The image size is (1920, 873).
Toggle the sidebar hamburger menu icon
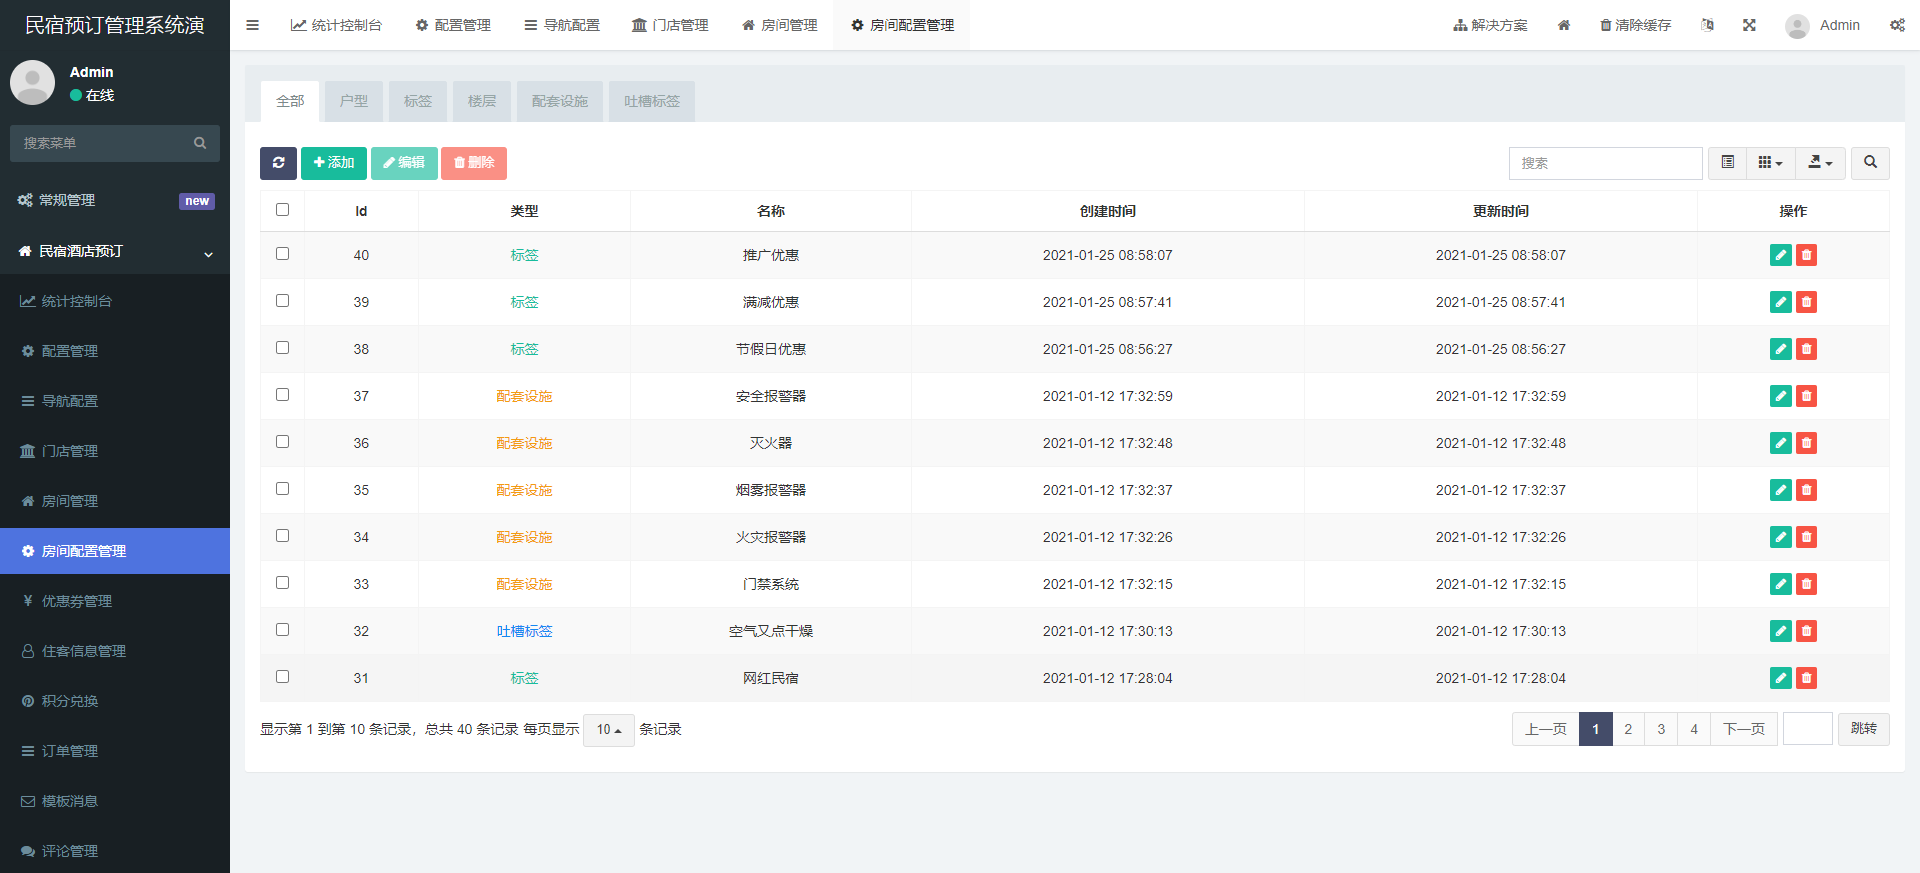[x=253, y=25]
